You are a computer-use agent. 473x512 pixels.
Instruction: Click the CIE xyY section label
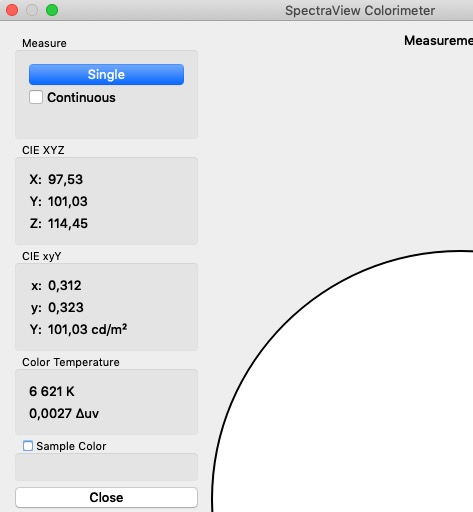pos(42,256)
